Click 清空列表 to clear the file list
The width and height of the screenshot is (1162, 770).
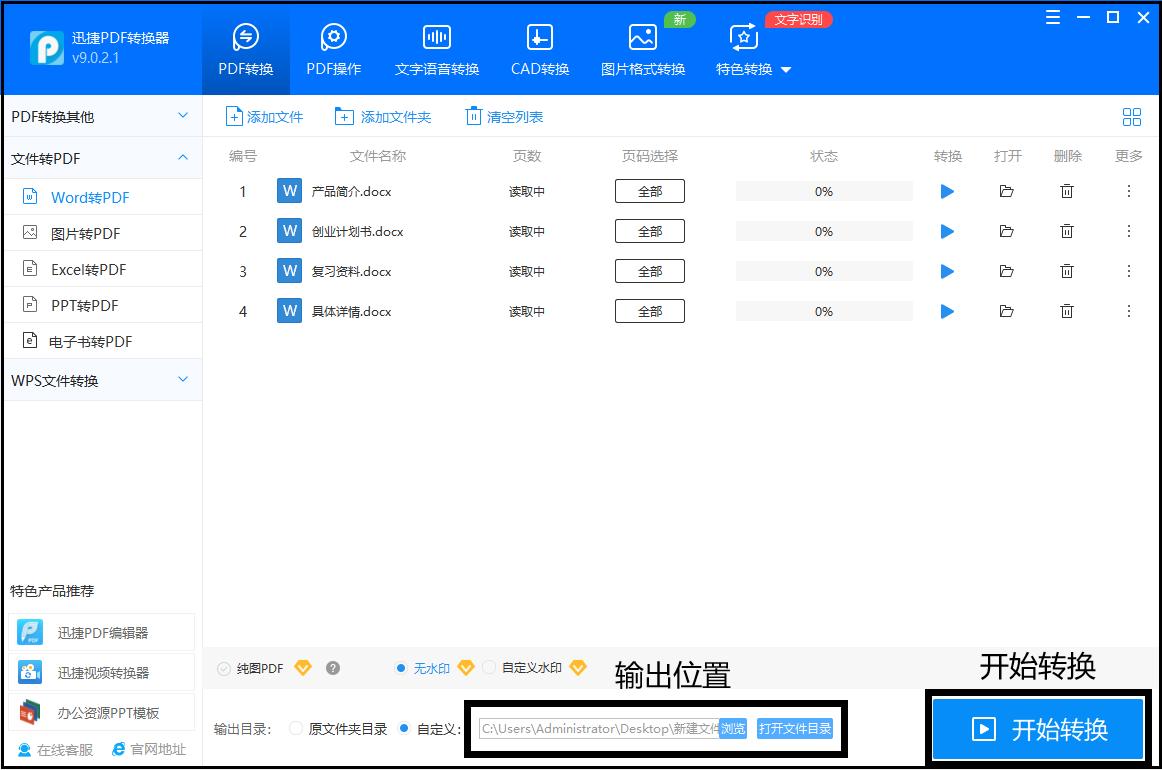click(503, 116)
